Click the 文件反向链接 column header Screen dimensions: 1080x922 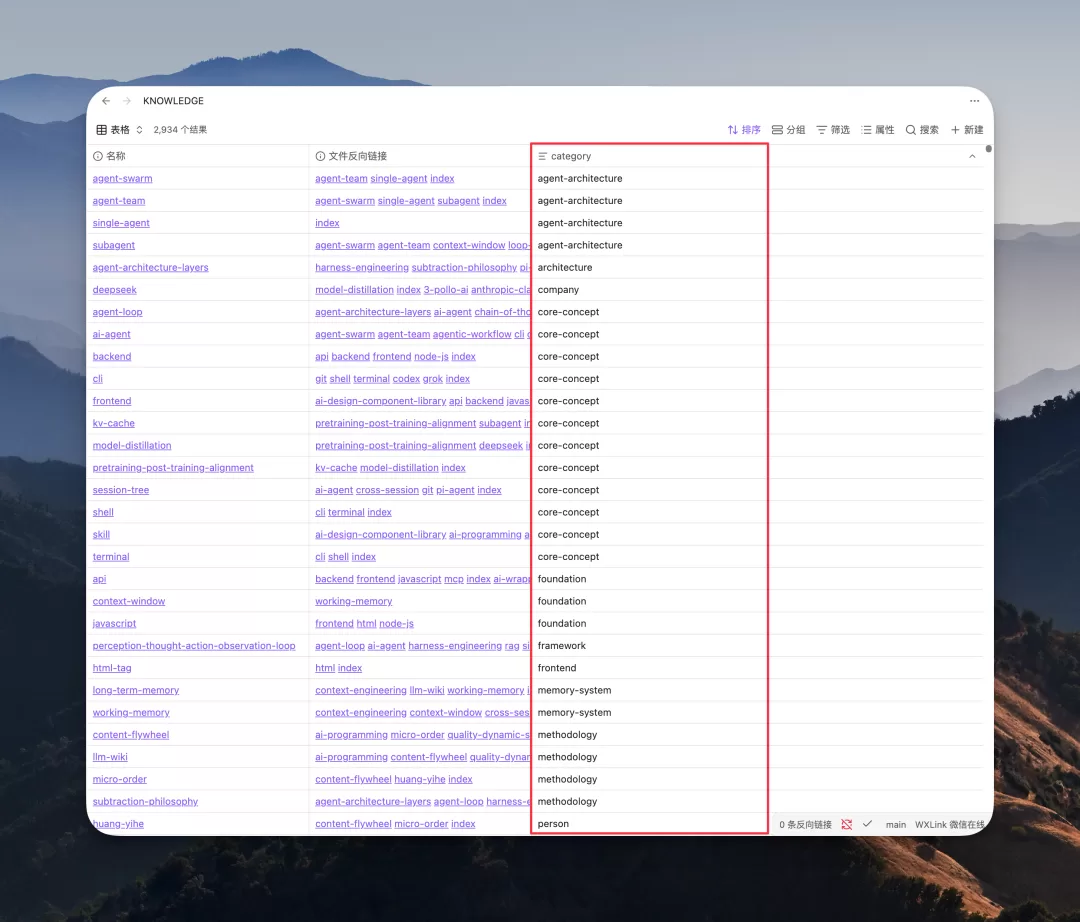point(420,156)
